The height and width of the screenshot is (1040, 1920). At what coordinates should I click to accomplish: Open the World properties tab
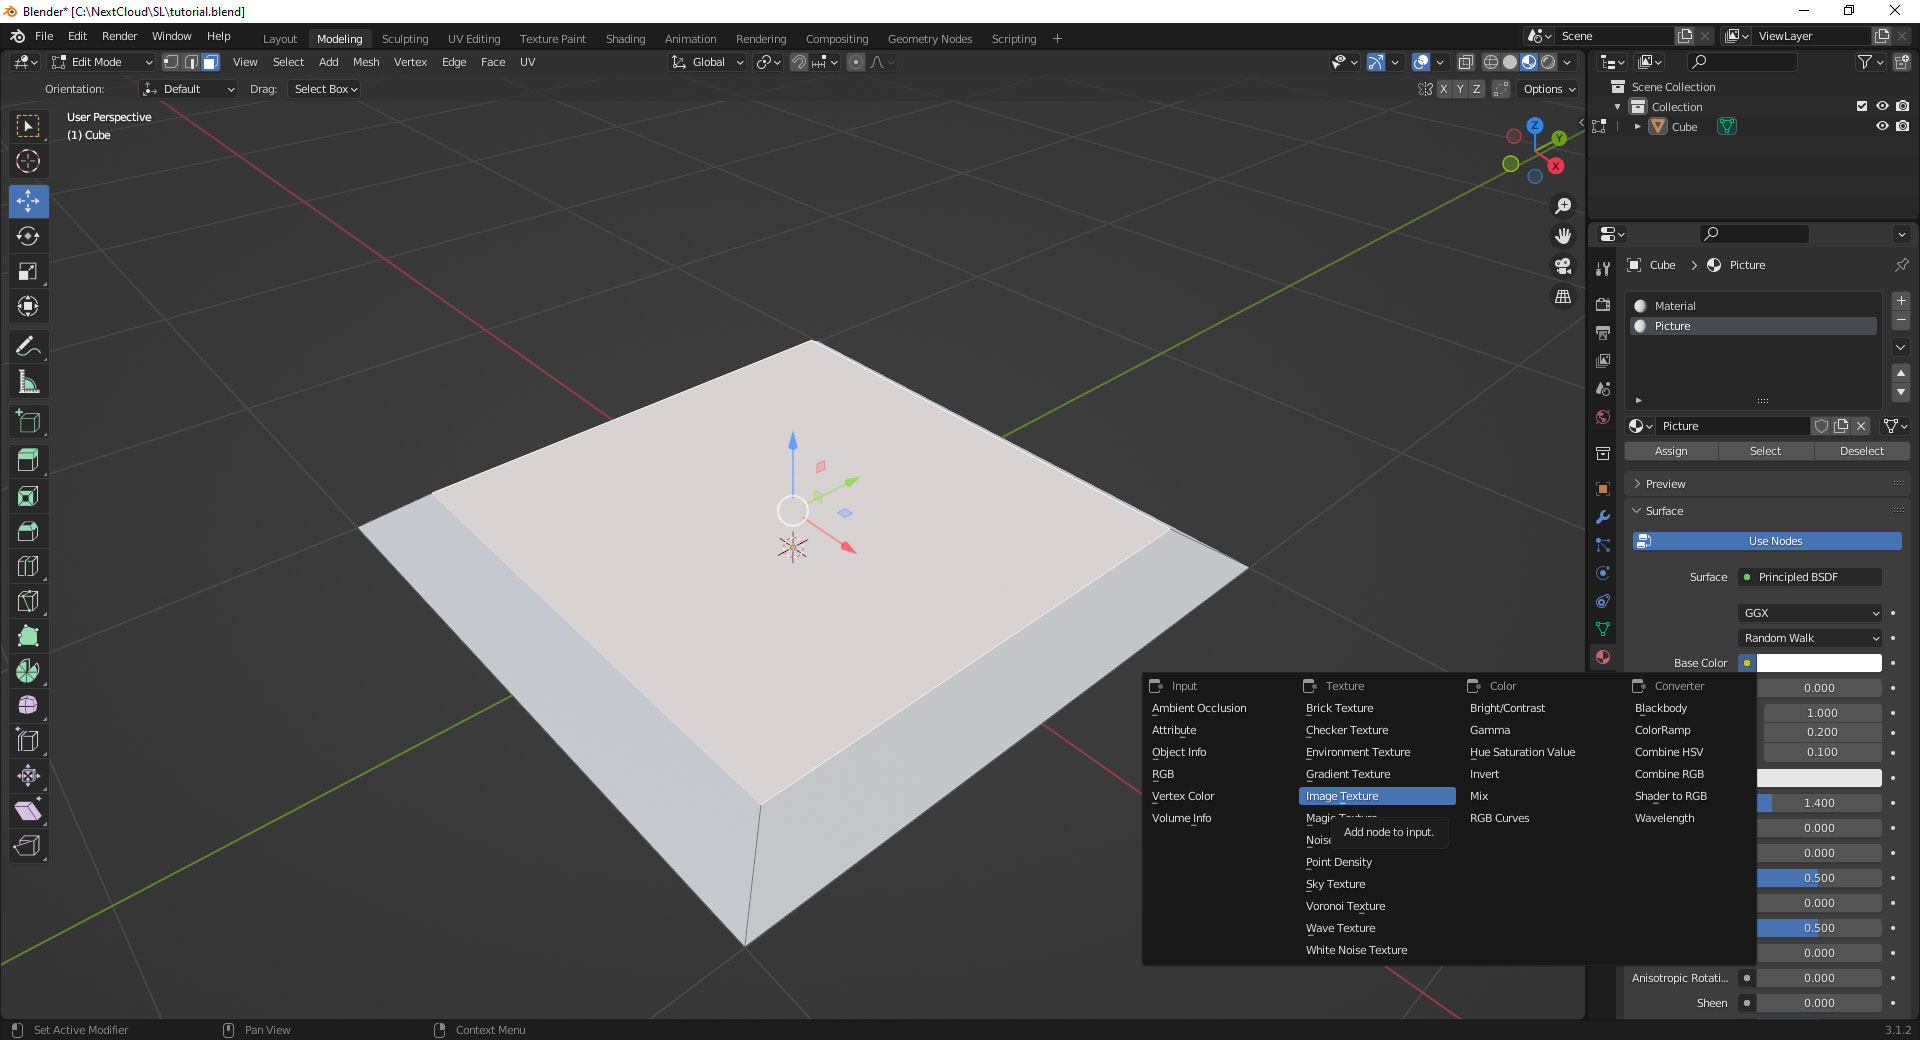click(1603, 417)
